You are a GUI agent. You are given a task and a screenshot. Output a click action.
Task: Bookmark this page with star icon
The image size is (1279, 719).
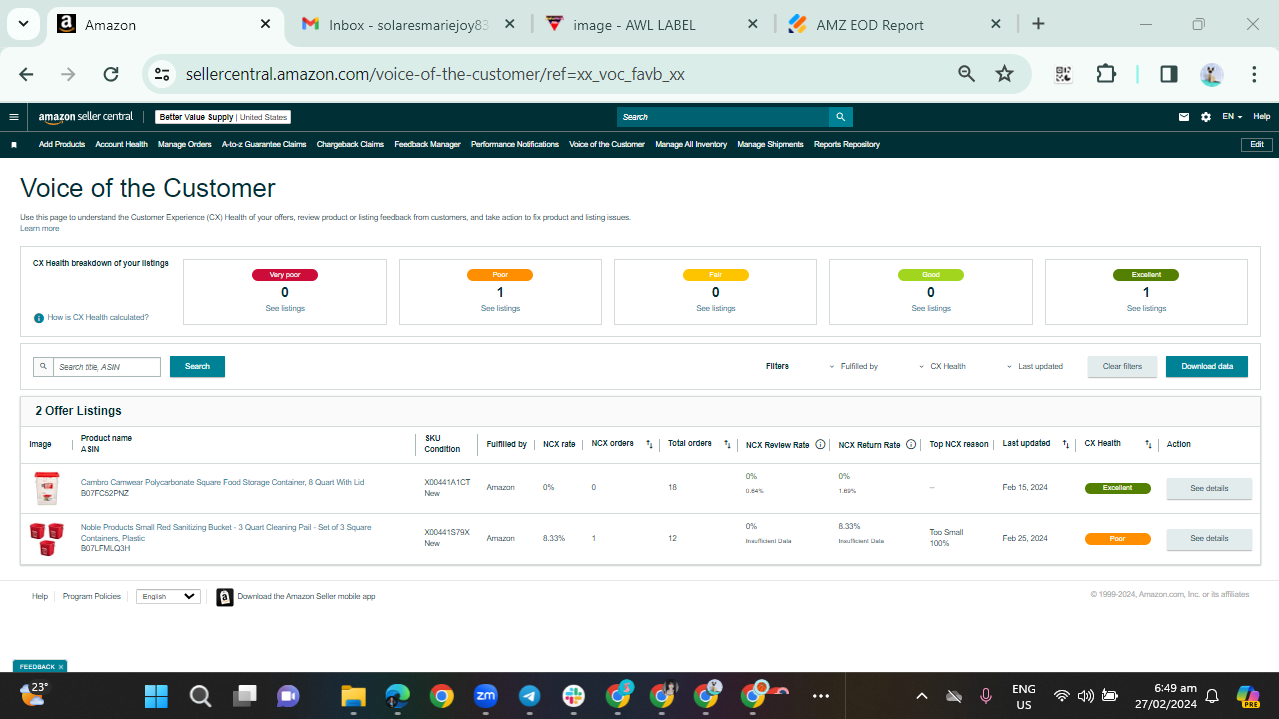click(x=1004, y=74)
